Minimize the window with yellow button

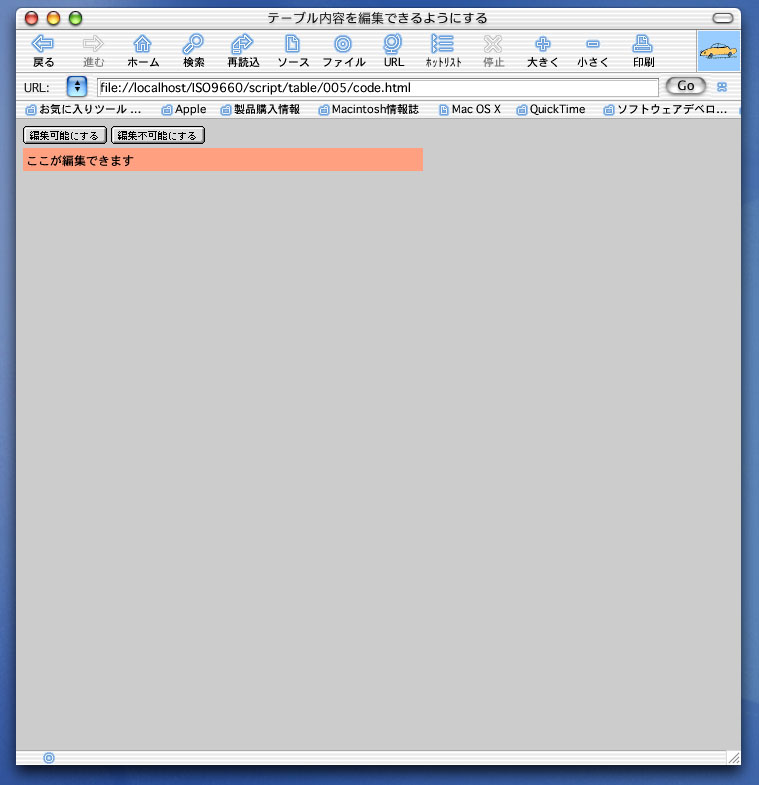click(54, 19)
